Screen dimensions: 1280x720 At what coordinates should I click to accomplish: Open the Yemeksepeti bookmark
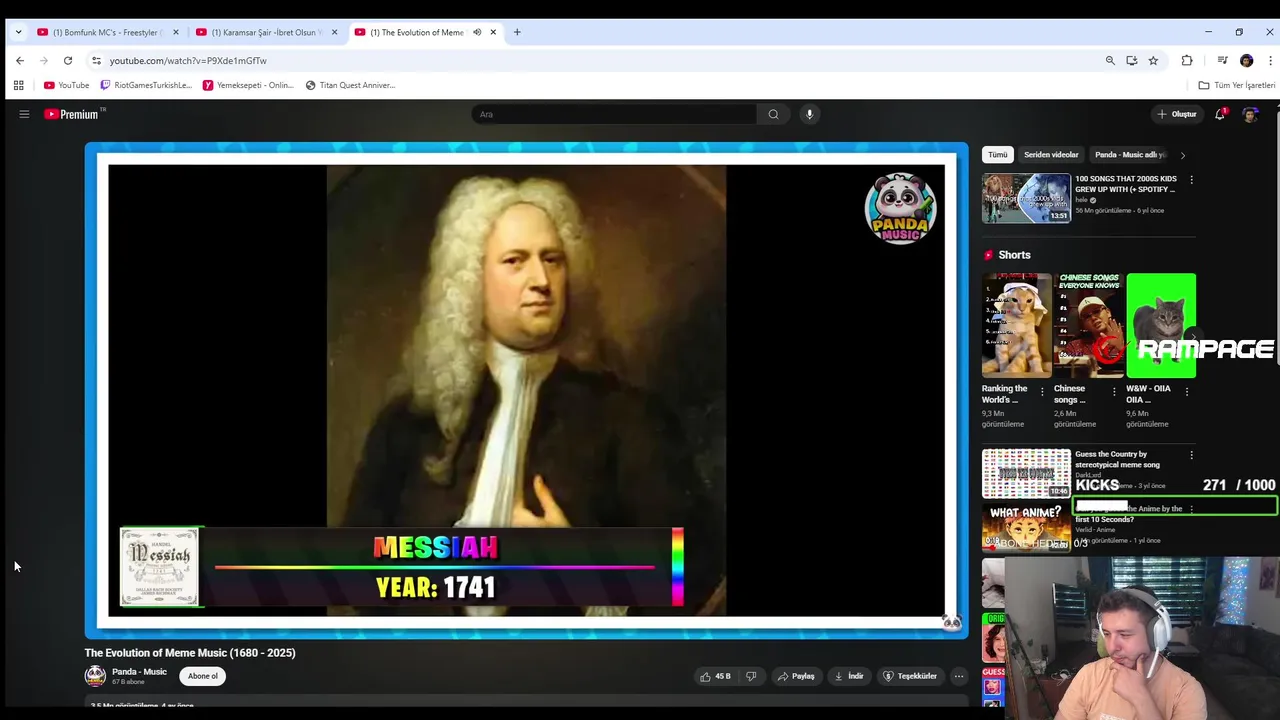click(248, 85)
